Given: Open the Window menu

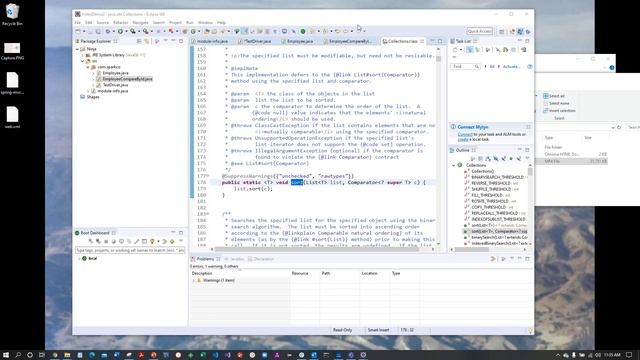Looking at the screenshot, I should click(x=205, y=22).
